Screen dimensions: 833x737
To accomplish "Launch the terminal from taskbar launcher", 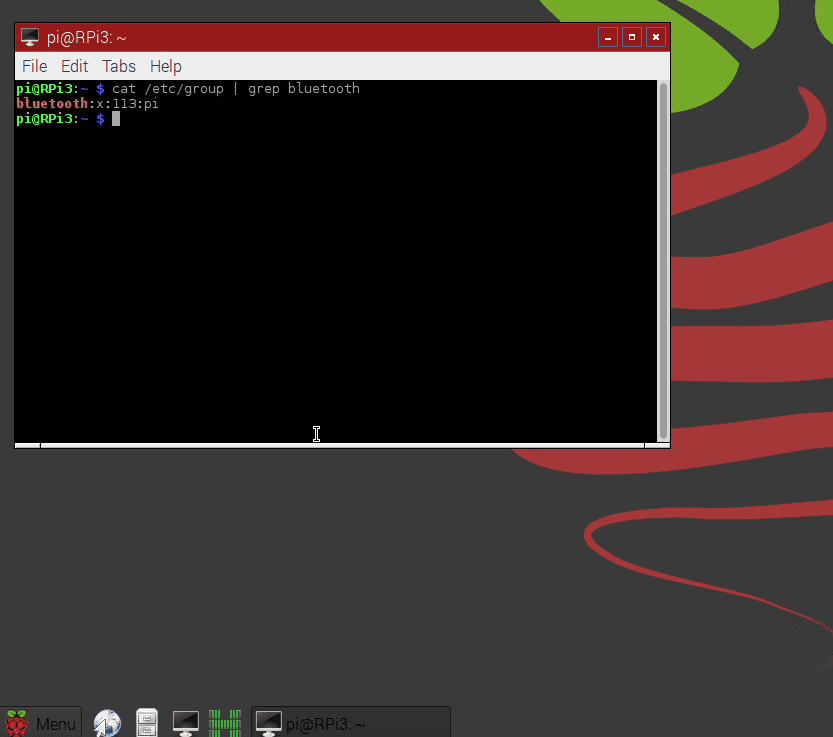I will (x=185, y=723).
